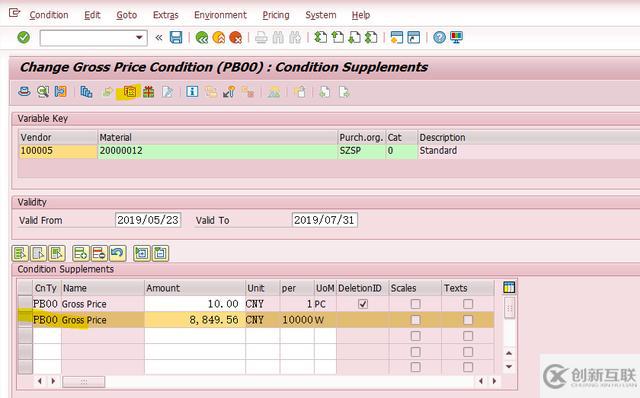Select row selector for 10.00 CNY row
Viewport: 640px width, 398px height.
coord(25,304)
